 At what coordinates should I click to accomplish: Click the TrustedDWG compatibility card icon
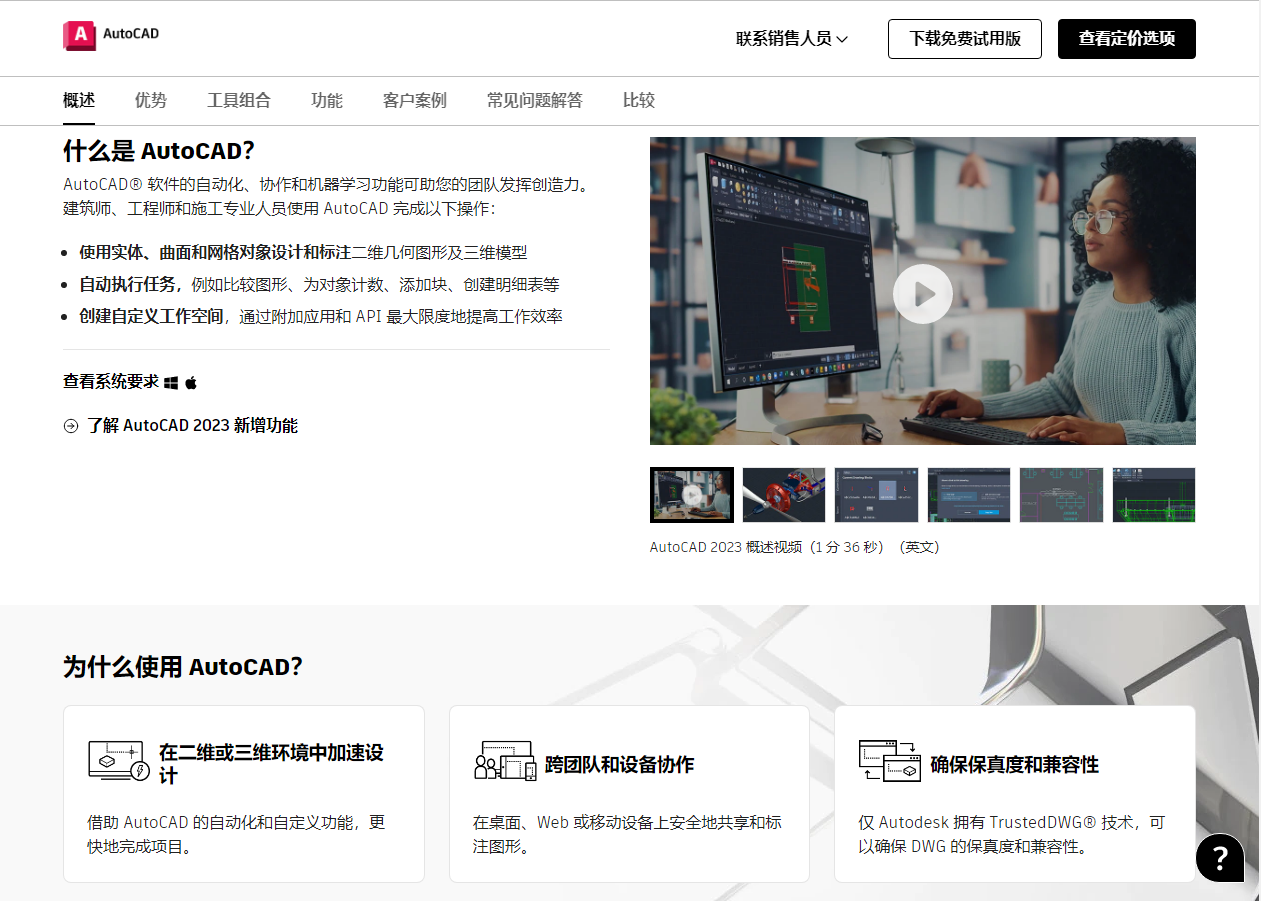890,760
